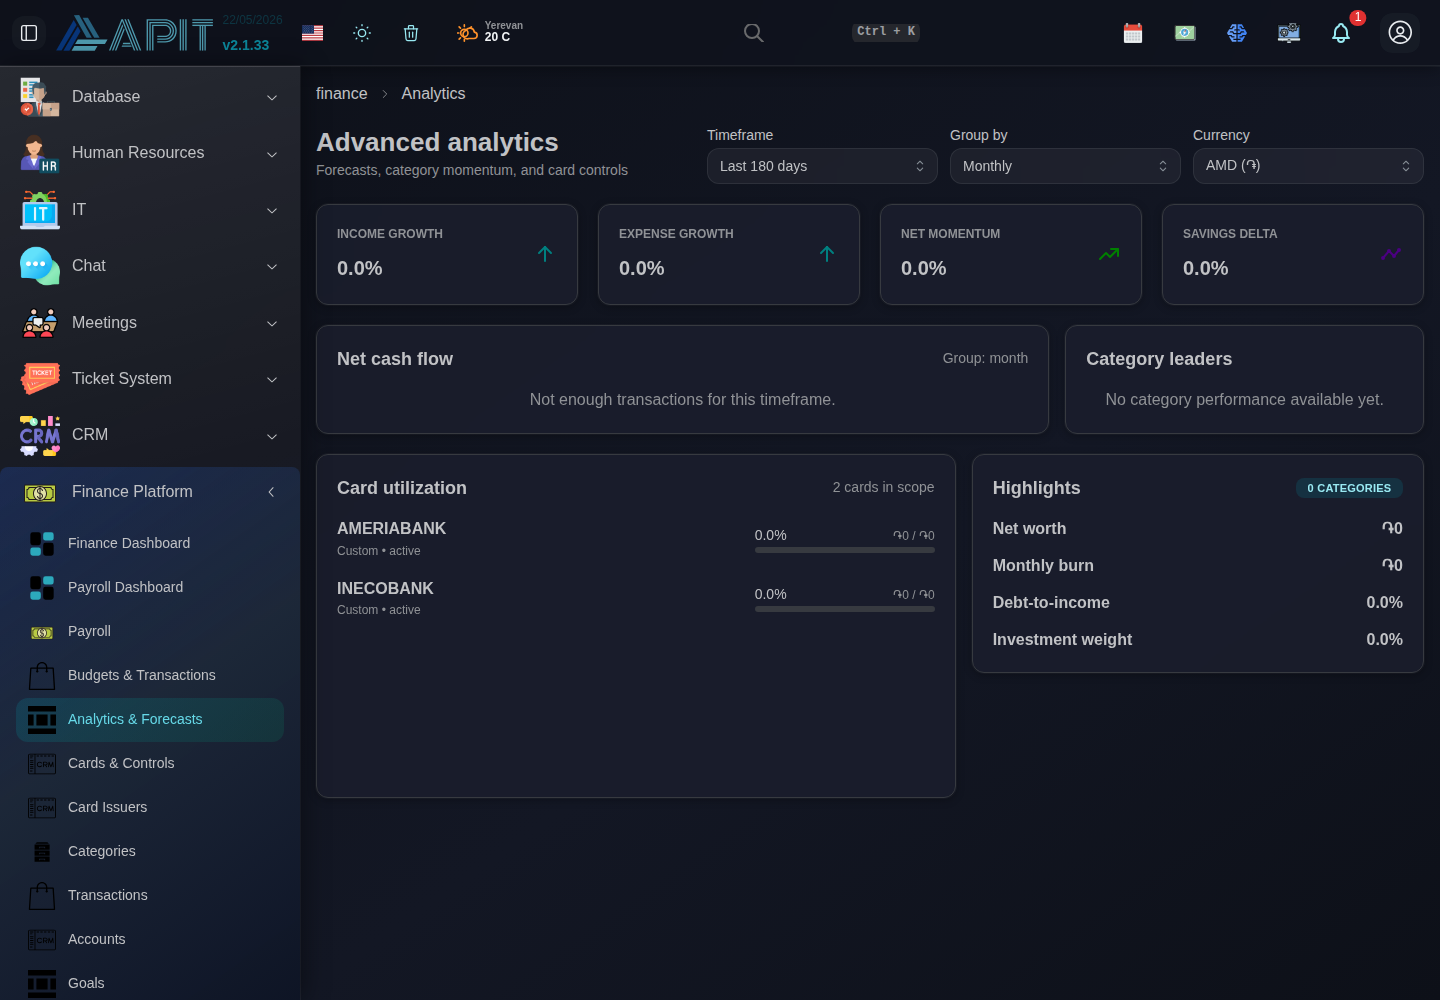Click the Net worth highlight row
The image size is (1440, 1000).
(x=1198, y=528)
